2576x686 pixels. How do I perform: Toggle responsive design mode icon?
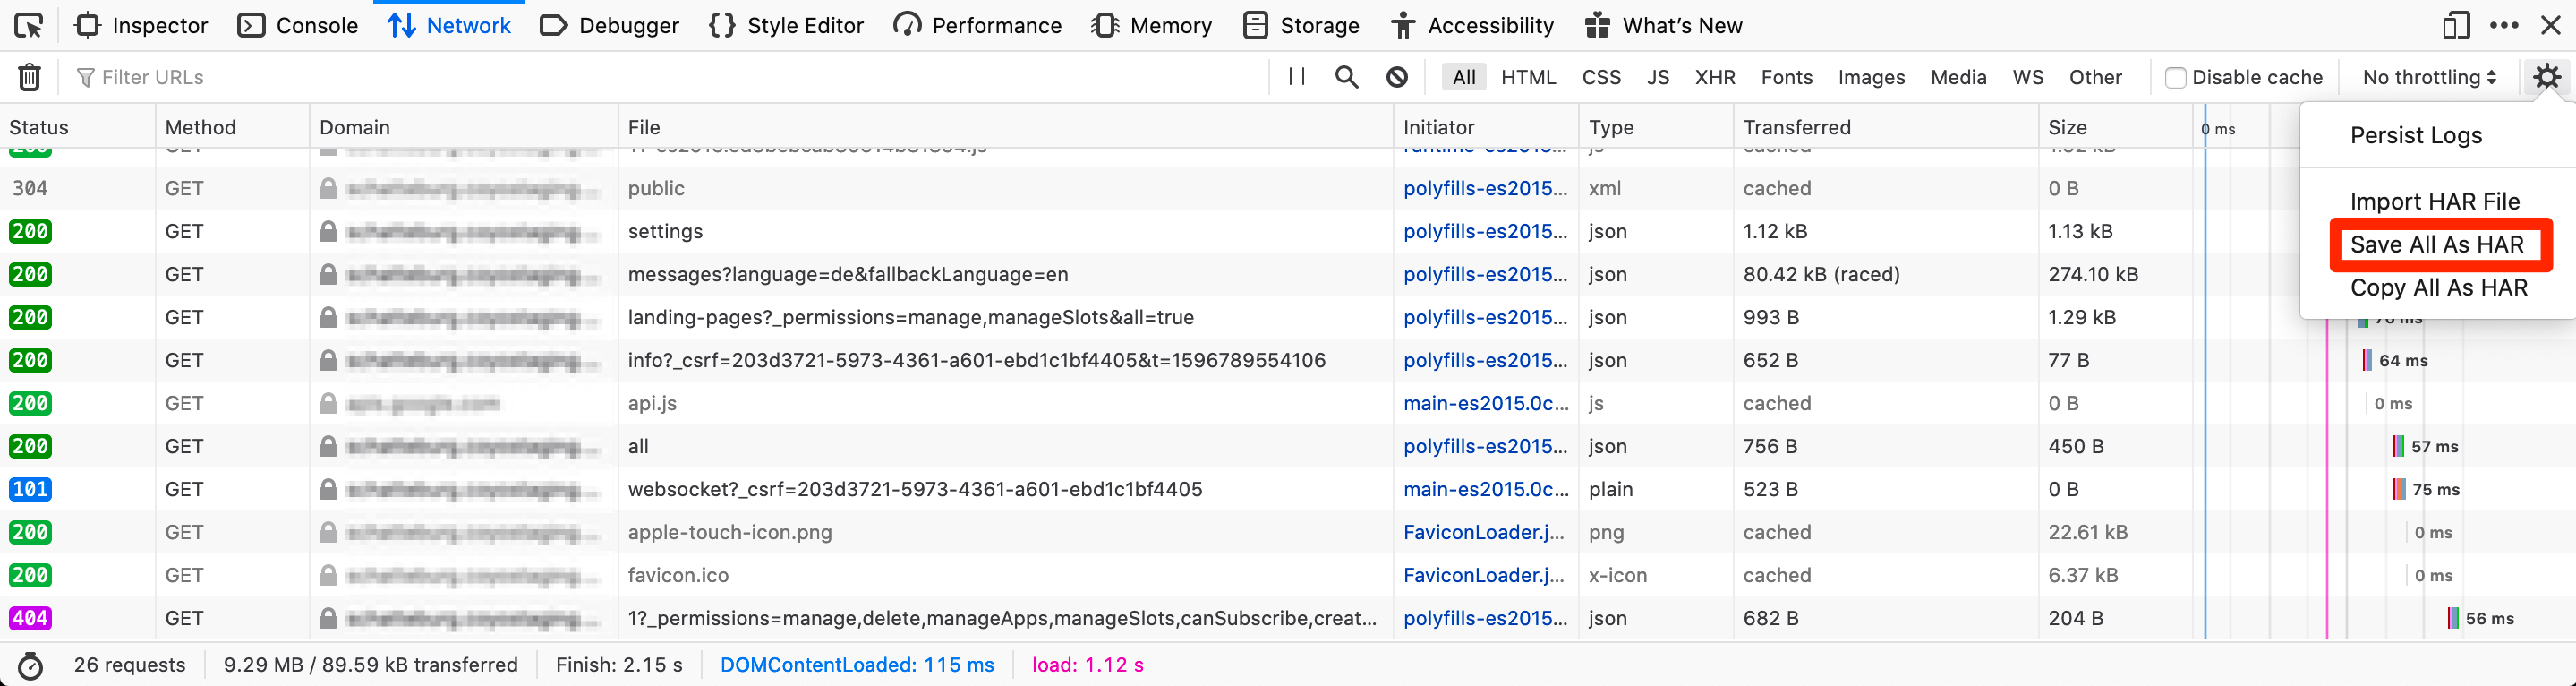2455,26
